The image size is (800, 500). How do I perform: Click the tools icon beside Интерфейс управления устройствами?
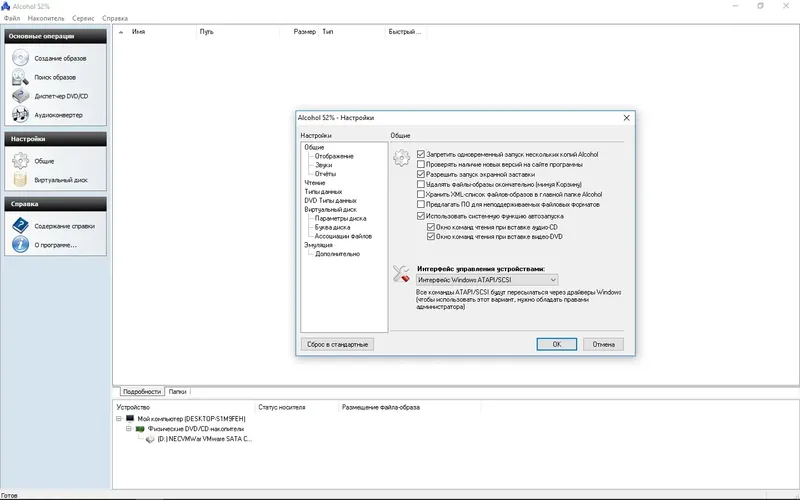(x=402, y=274)
